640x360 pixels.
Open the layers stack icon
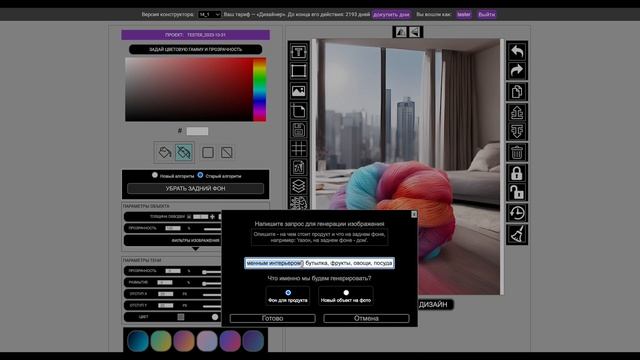(x=298, y=186)
